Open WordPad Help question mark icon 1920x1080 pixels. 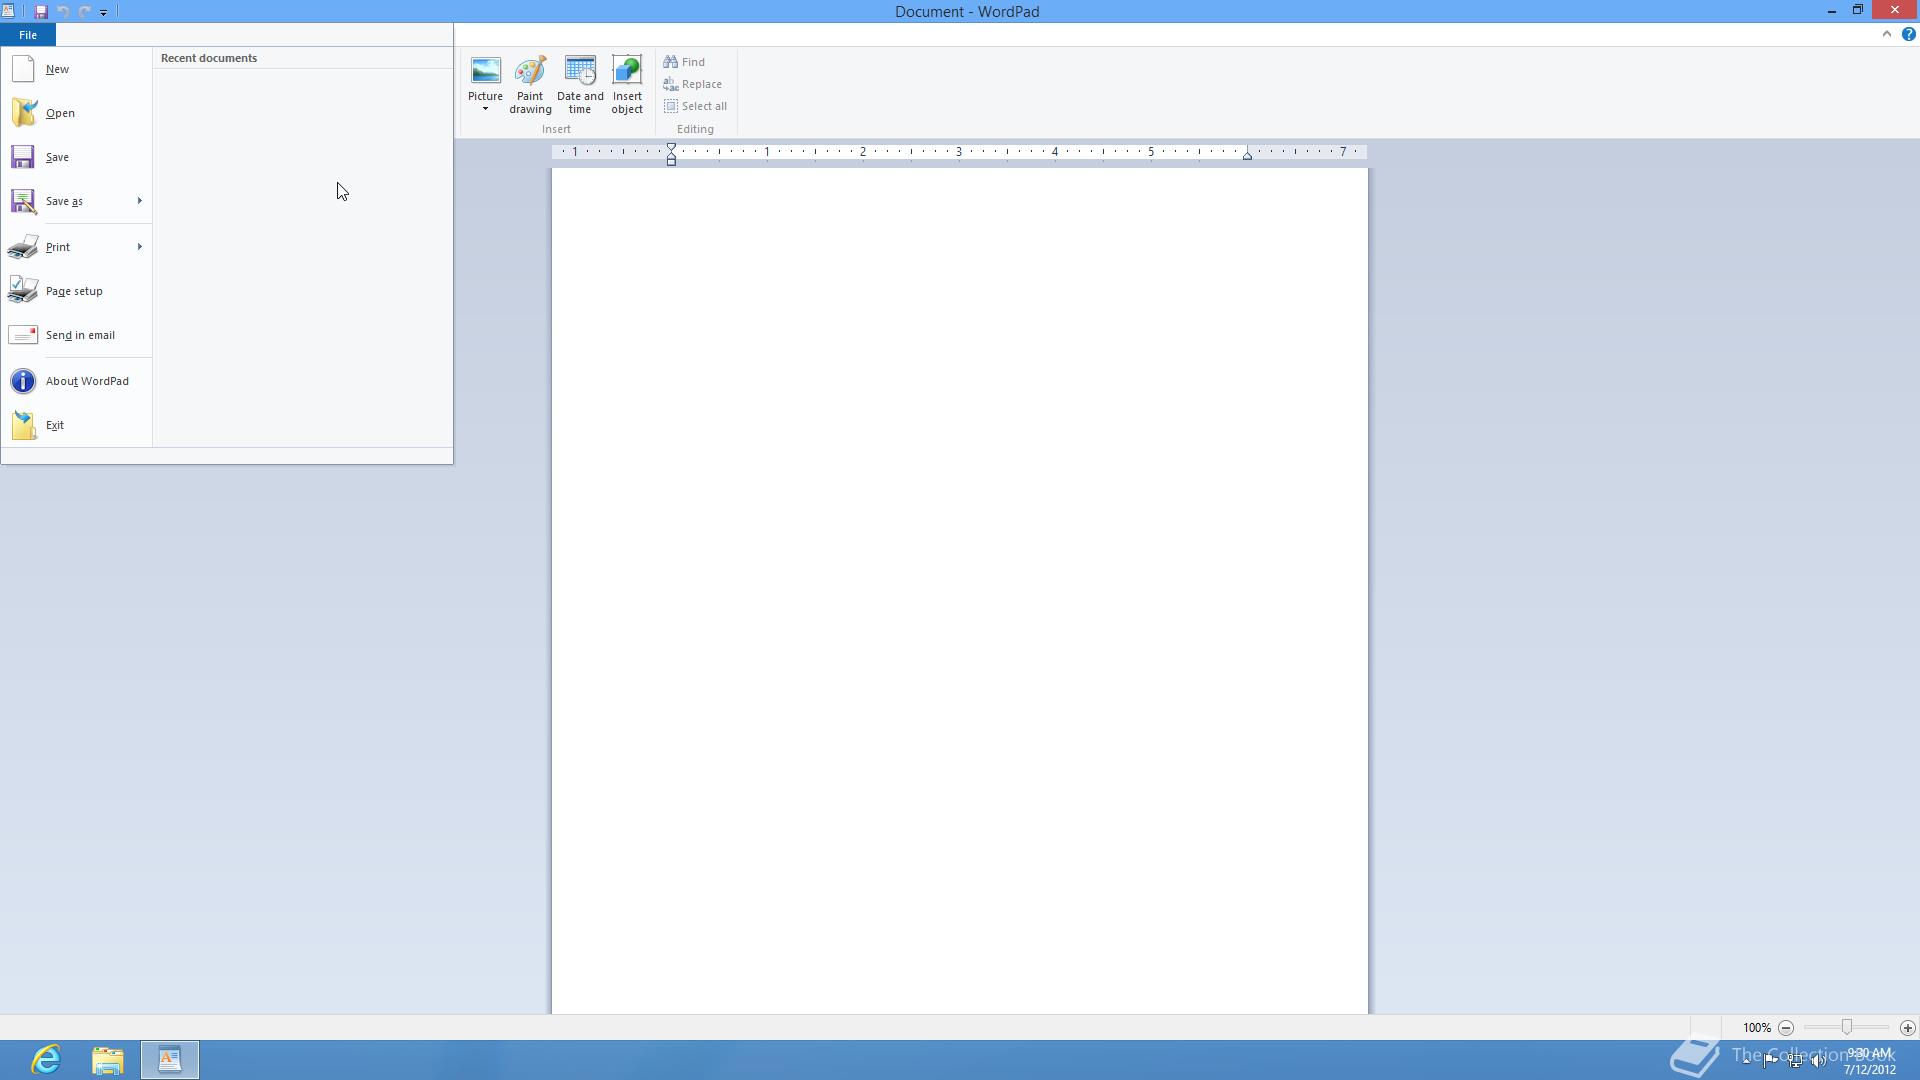click(x=1908, y=34)
